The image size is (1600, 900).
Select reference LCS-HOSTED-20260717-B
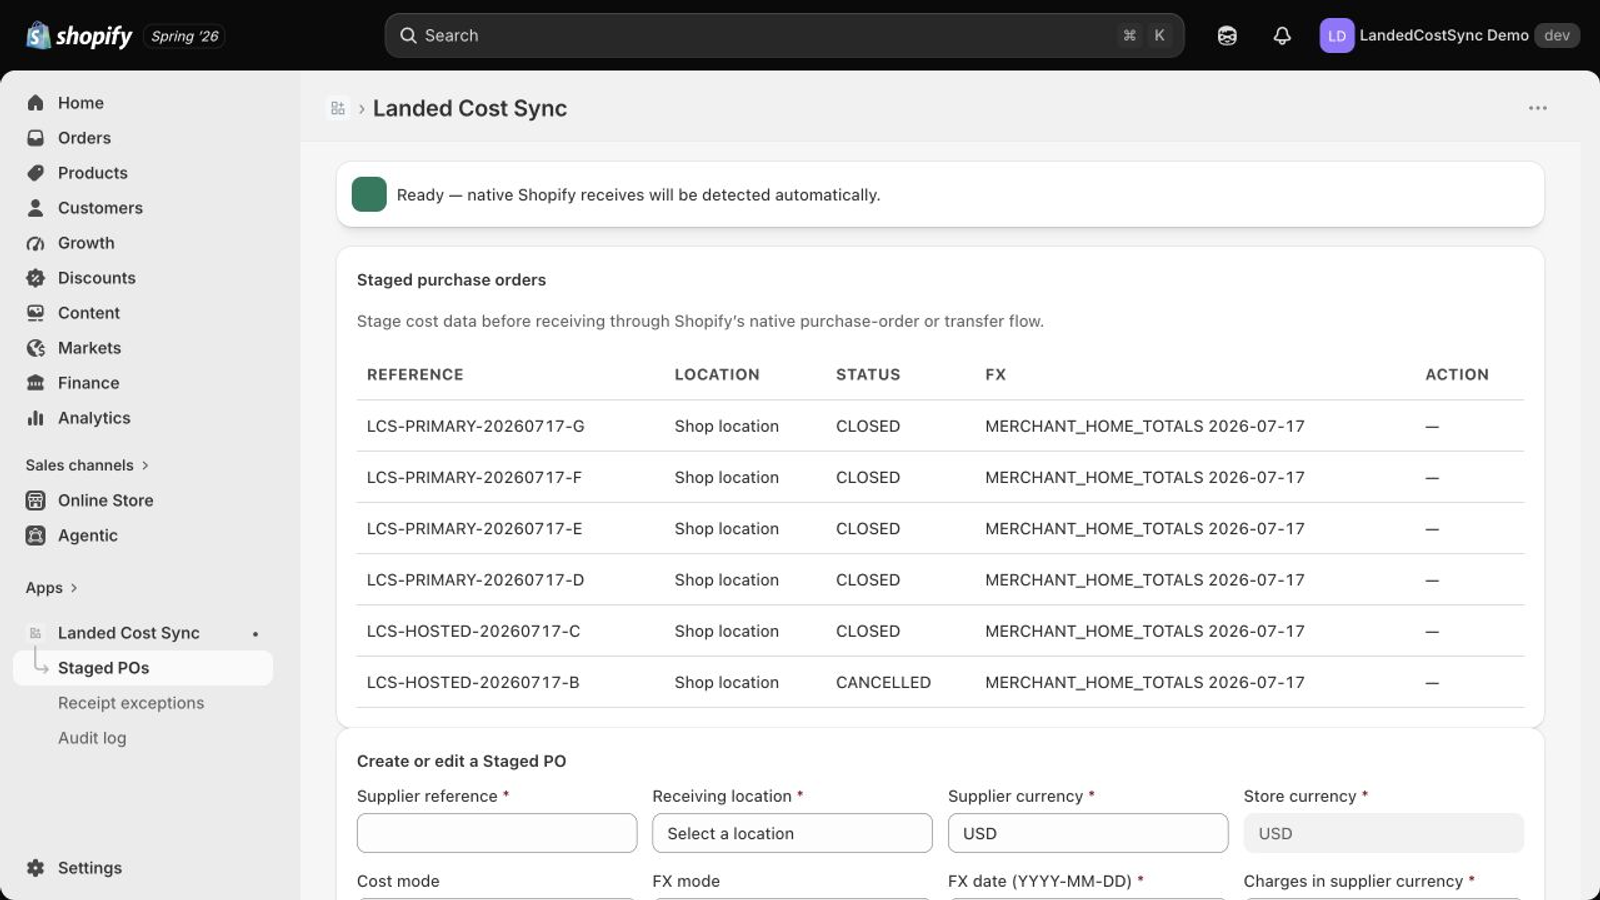coord(473,682)
